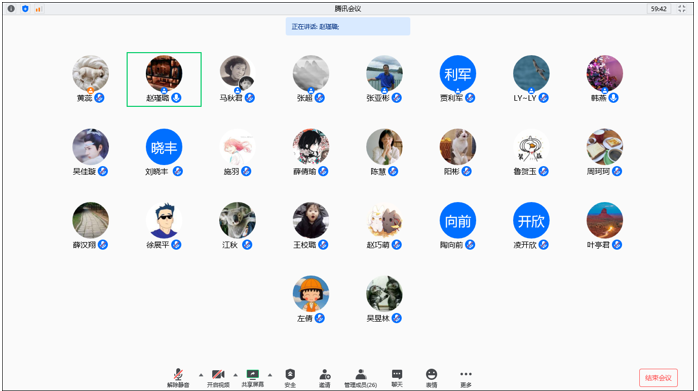The width and height of the screenshot is (698, 391).
Task: Open meeting info icon in title bar
Action: (x=11, y=8)
